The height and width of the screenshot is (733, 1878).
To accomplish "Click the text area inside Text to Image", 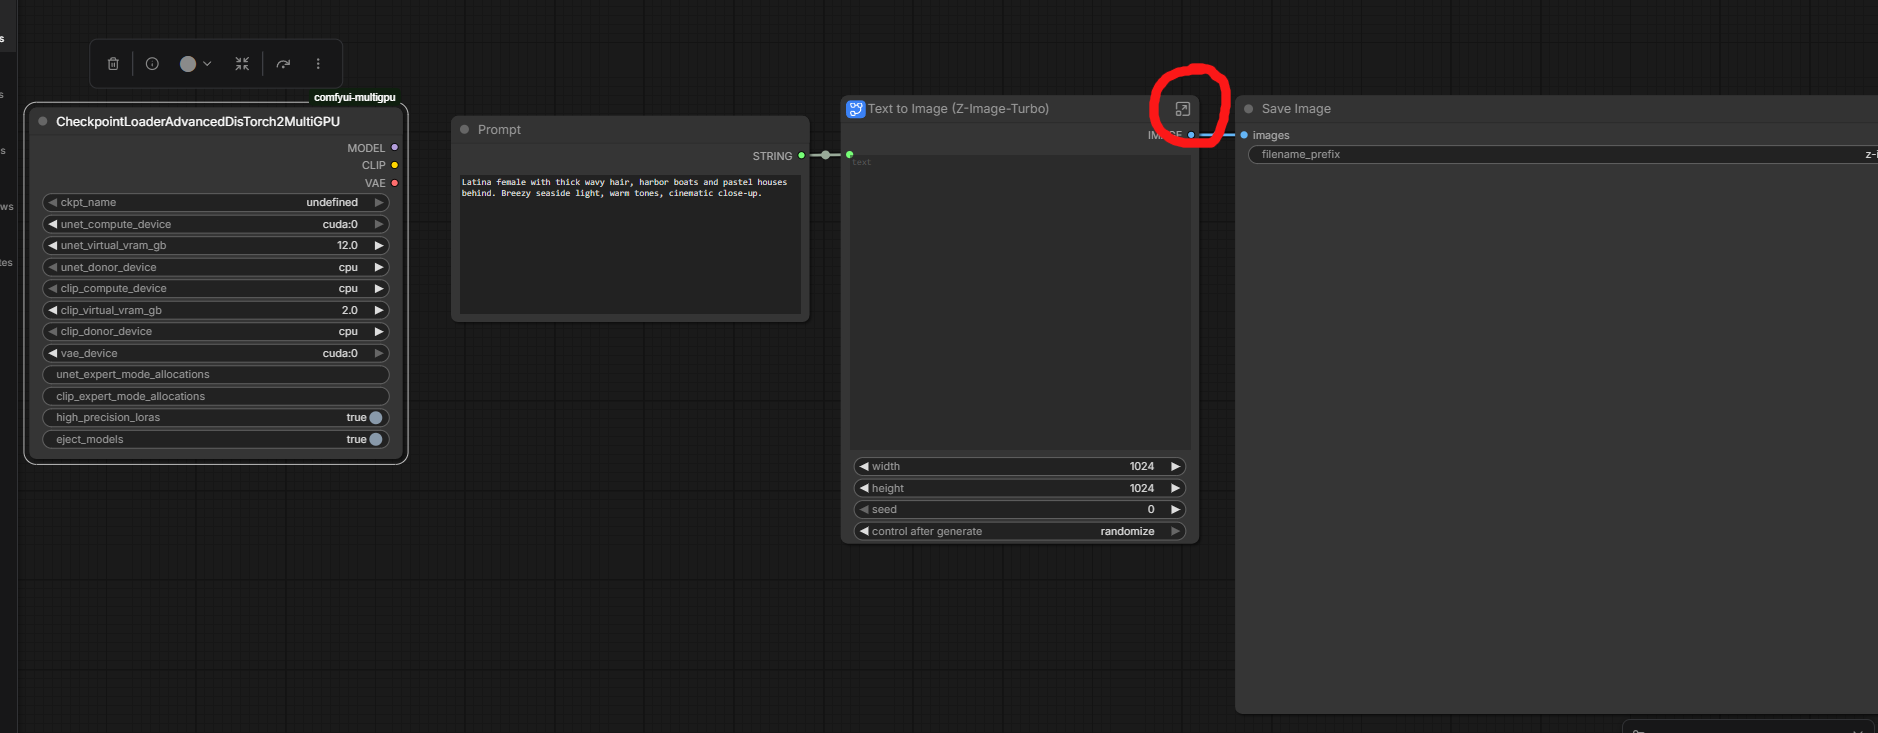I will 1020,302.
